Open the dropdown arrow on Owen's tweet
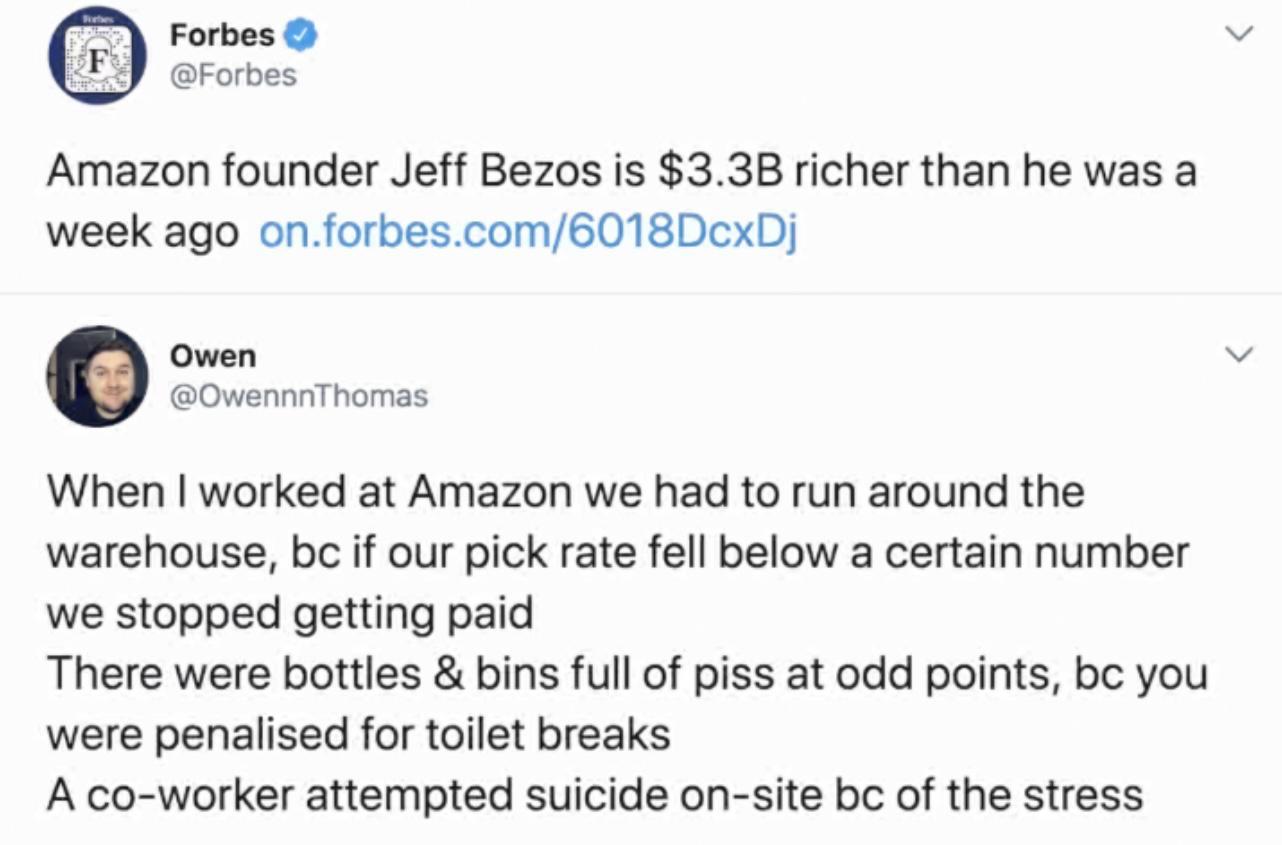The height and width of the screenshot is (845, 1282). [1240, 352]
